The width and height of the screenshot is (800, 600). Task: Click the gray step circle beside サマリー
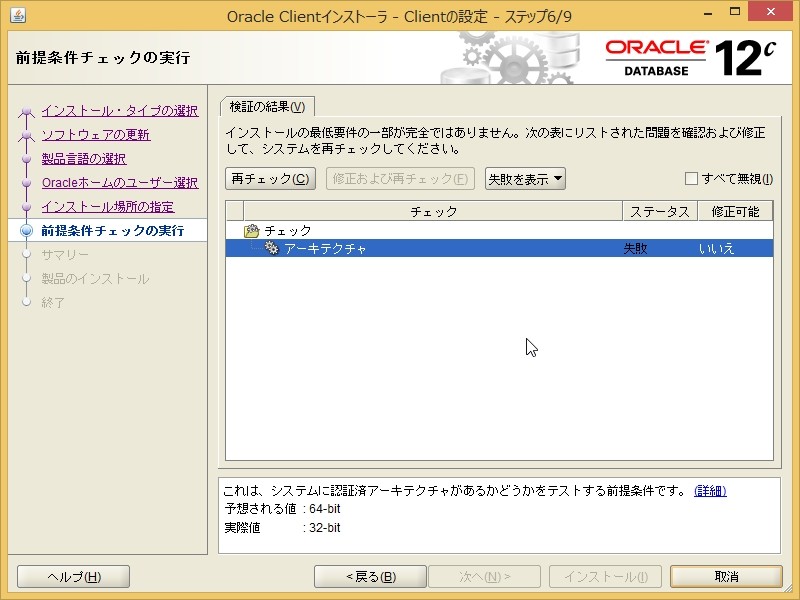(x=24, y=253)
